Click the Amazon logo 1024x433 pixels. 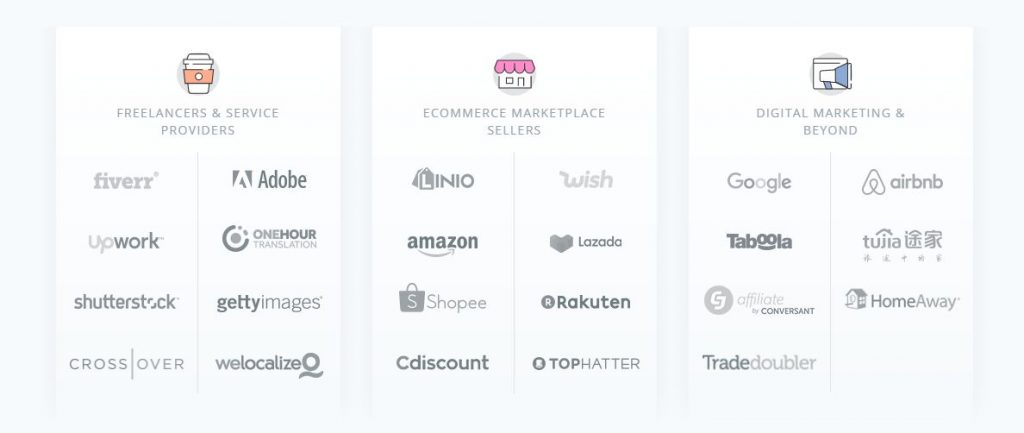442,244
